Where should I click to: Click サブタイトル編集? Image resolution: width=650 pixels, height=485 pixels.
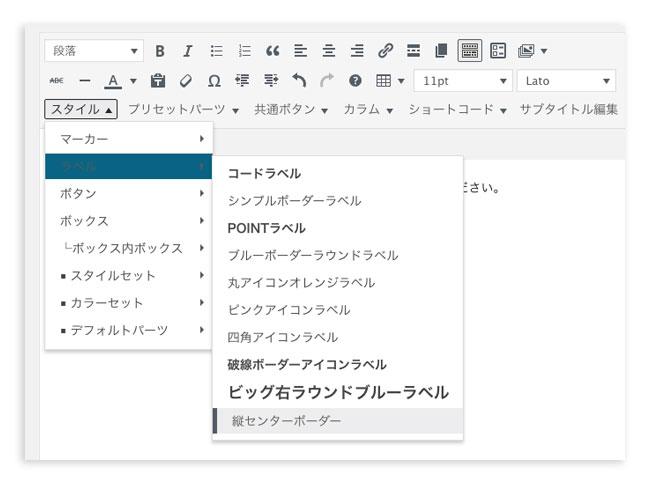tap(568, 109)
